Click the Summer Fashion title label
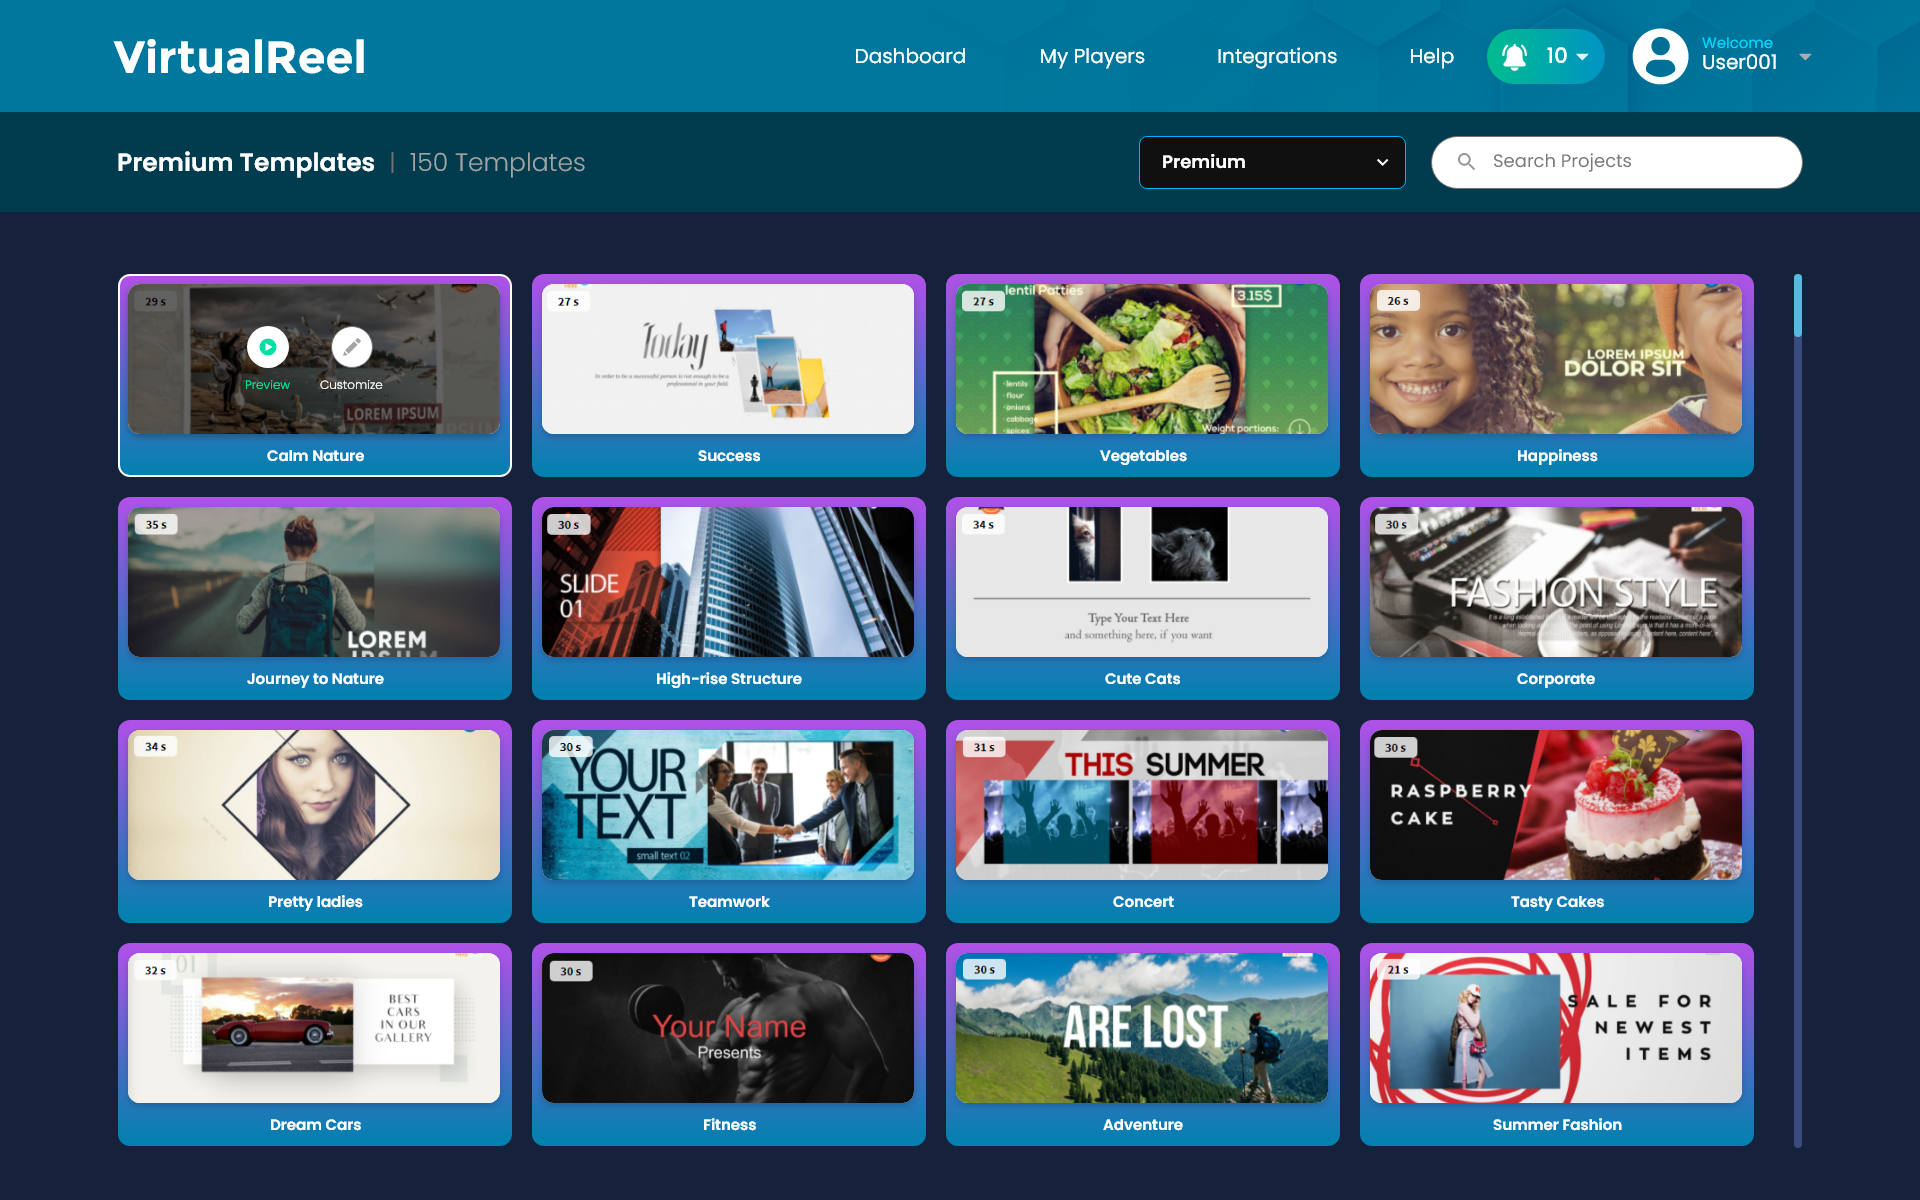Screen dimensions: 1920x1200 [1557, 1124]
